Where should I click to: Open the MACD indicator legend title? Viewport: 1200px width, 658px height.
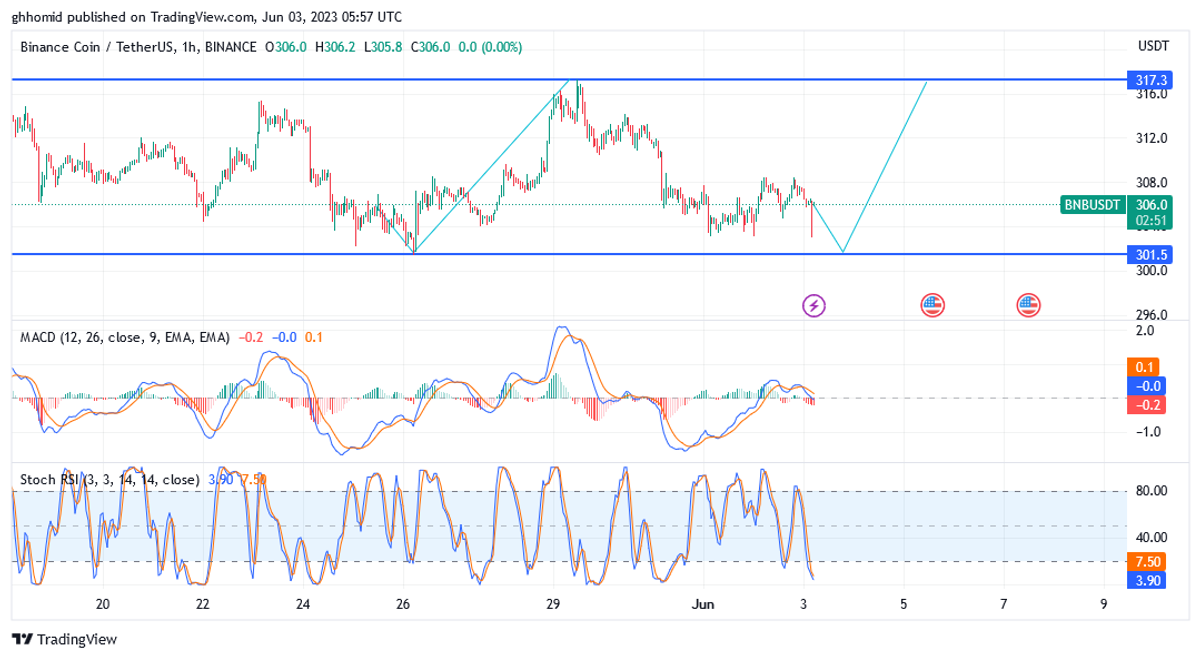[125, 337]
